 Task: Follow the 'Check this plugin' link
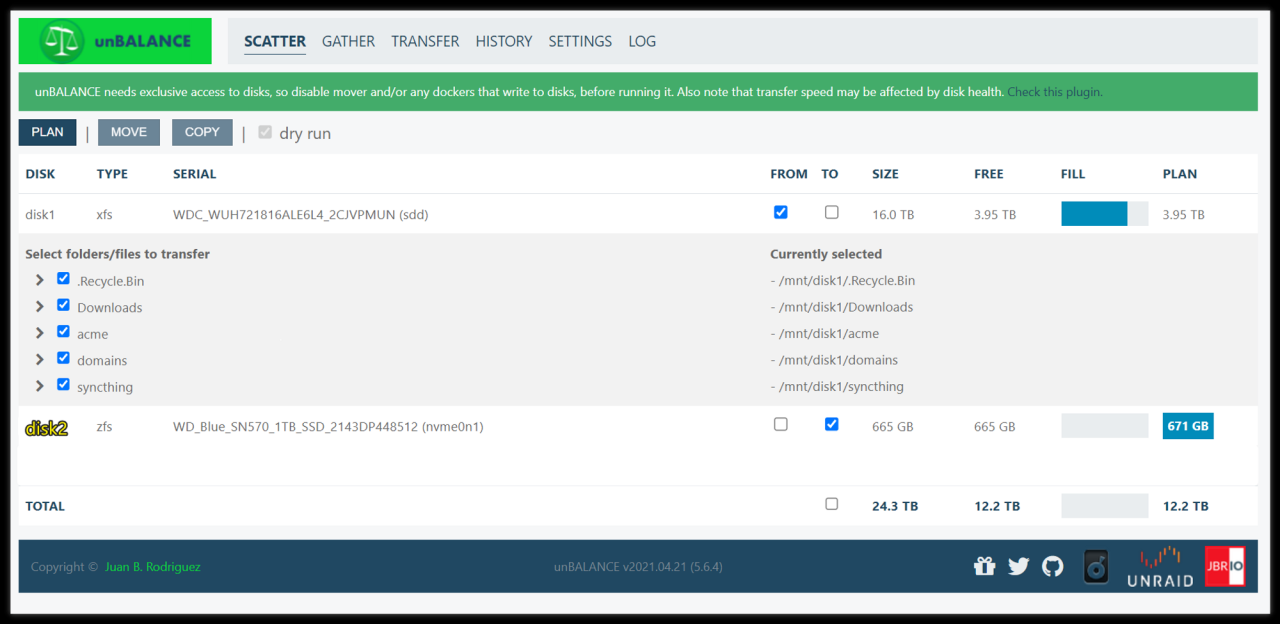[1054, 92]
